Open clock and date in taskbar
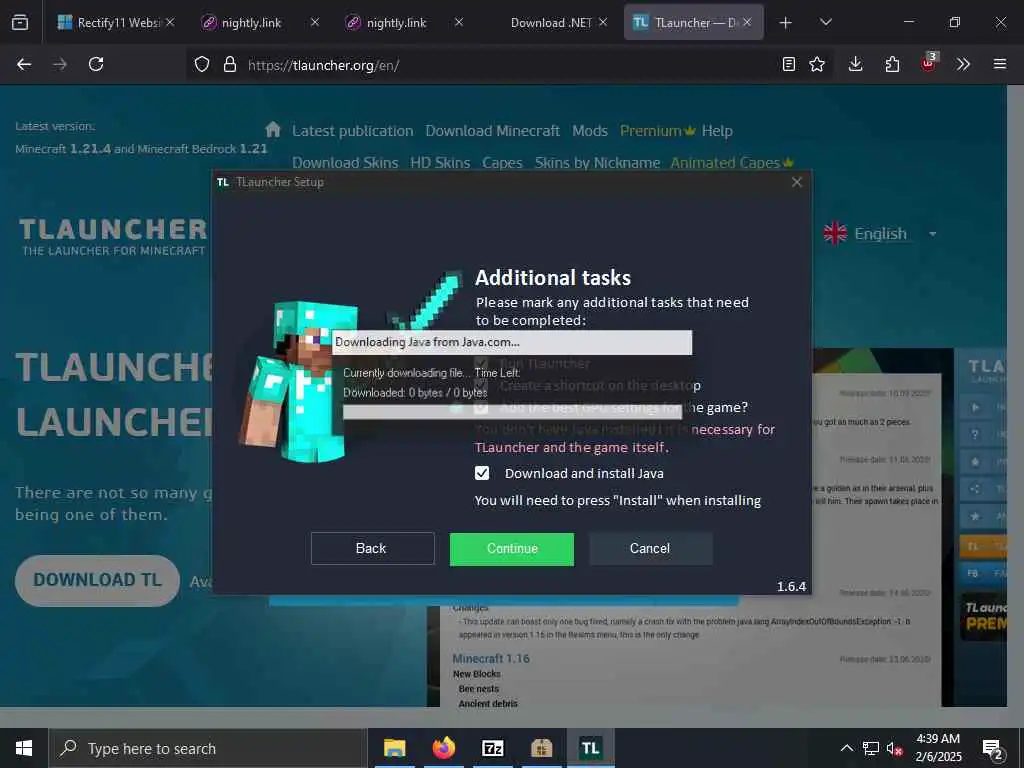Viewport: 1024px width, 768px height. (x=938, y=748)
